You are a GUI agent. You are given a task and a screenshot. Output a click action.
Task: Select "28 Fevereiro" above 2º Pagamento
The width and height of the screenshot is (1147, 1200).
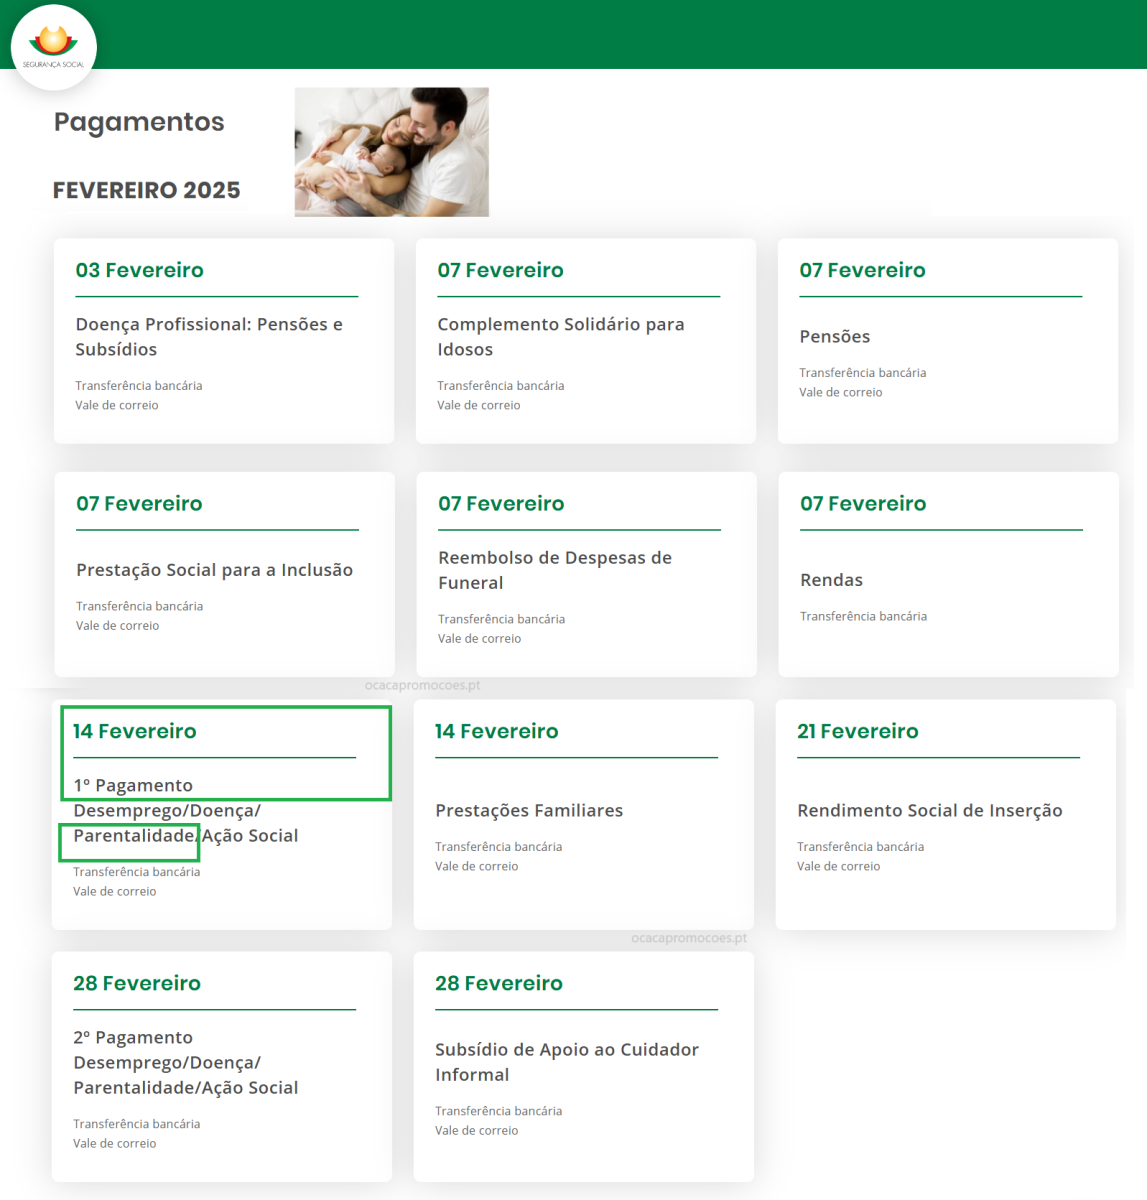(x=137, y=983)
